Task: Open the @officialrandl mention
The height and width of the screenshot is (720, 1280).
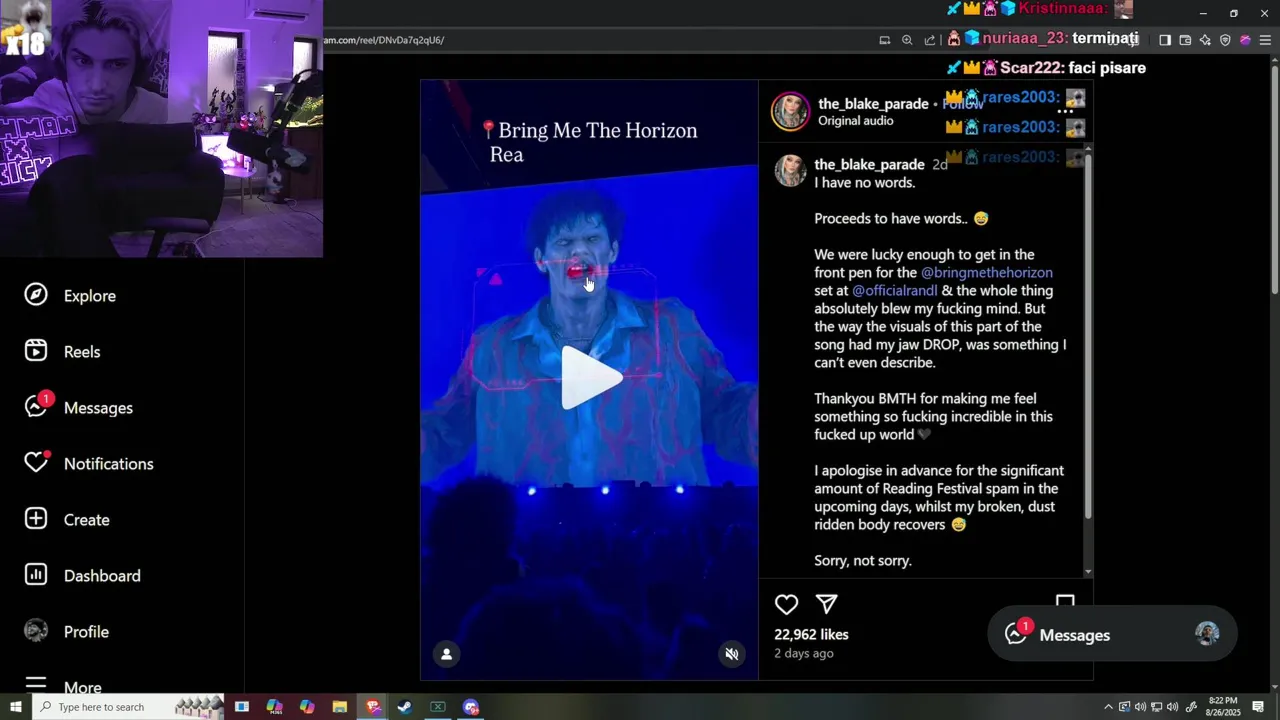Action: [x=894, y=290]
